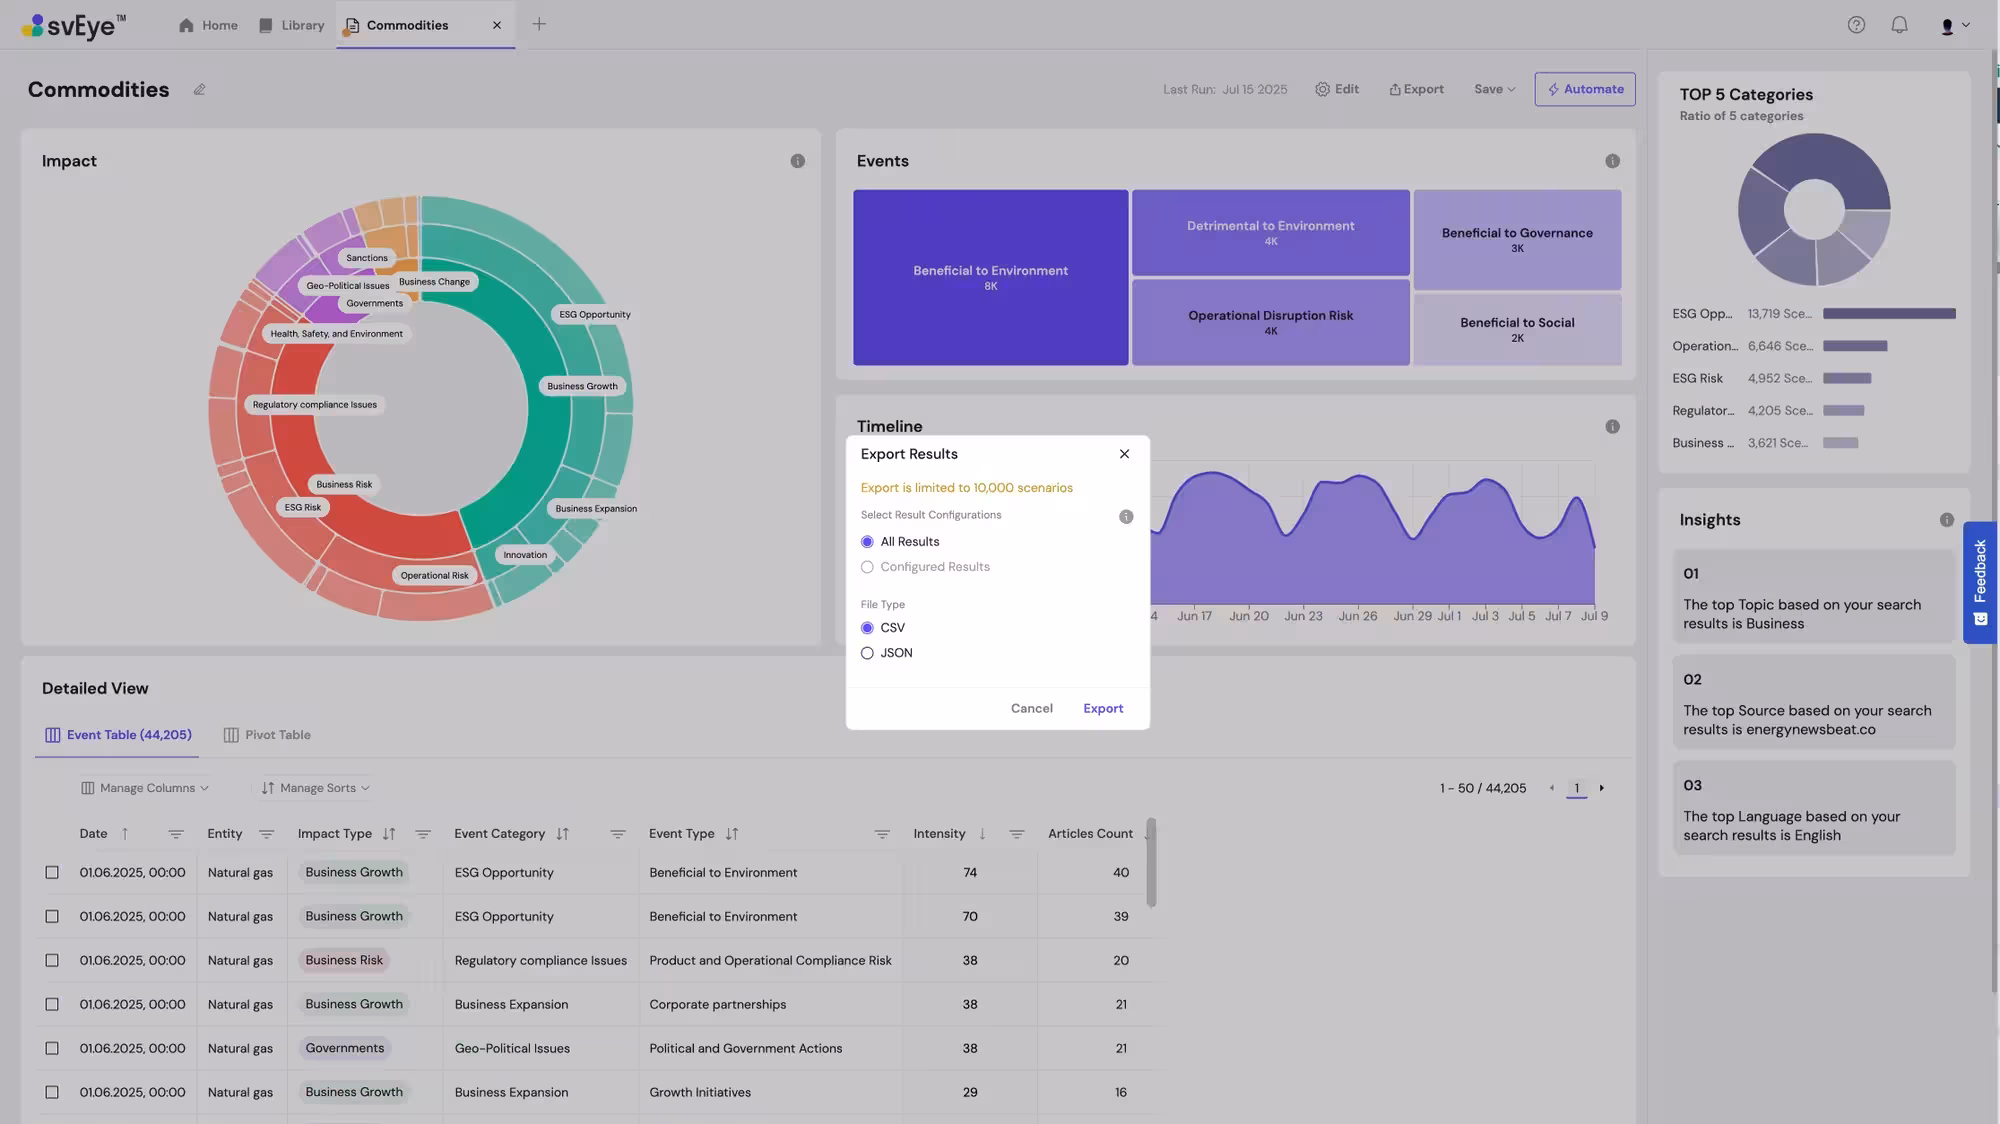Switch to Pivot Table tab
This screenshot has width=2000, height=1124.
267,735
